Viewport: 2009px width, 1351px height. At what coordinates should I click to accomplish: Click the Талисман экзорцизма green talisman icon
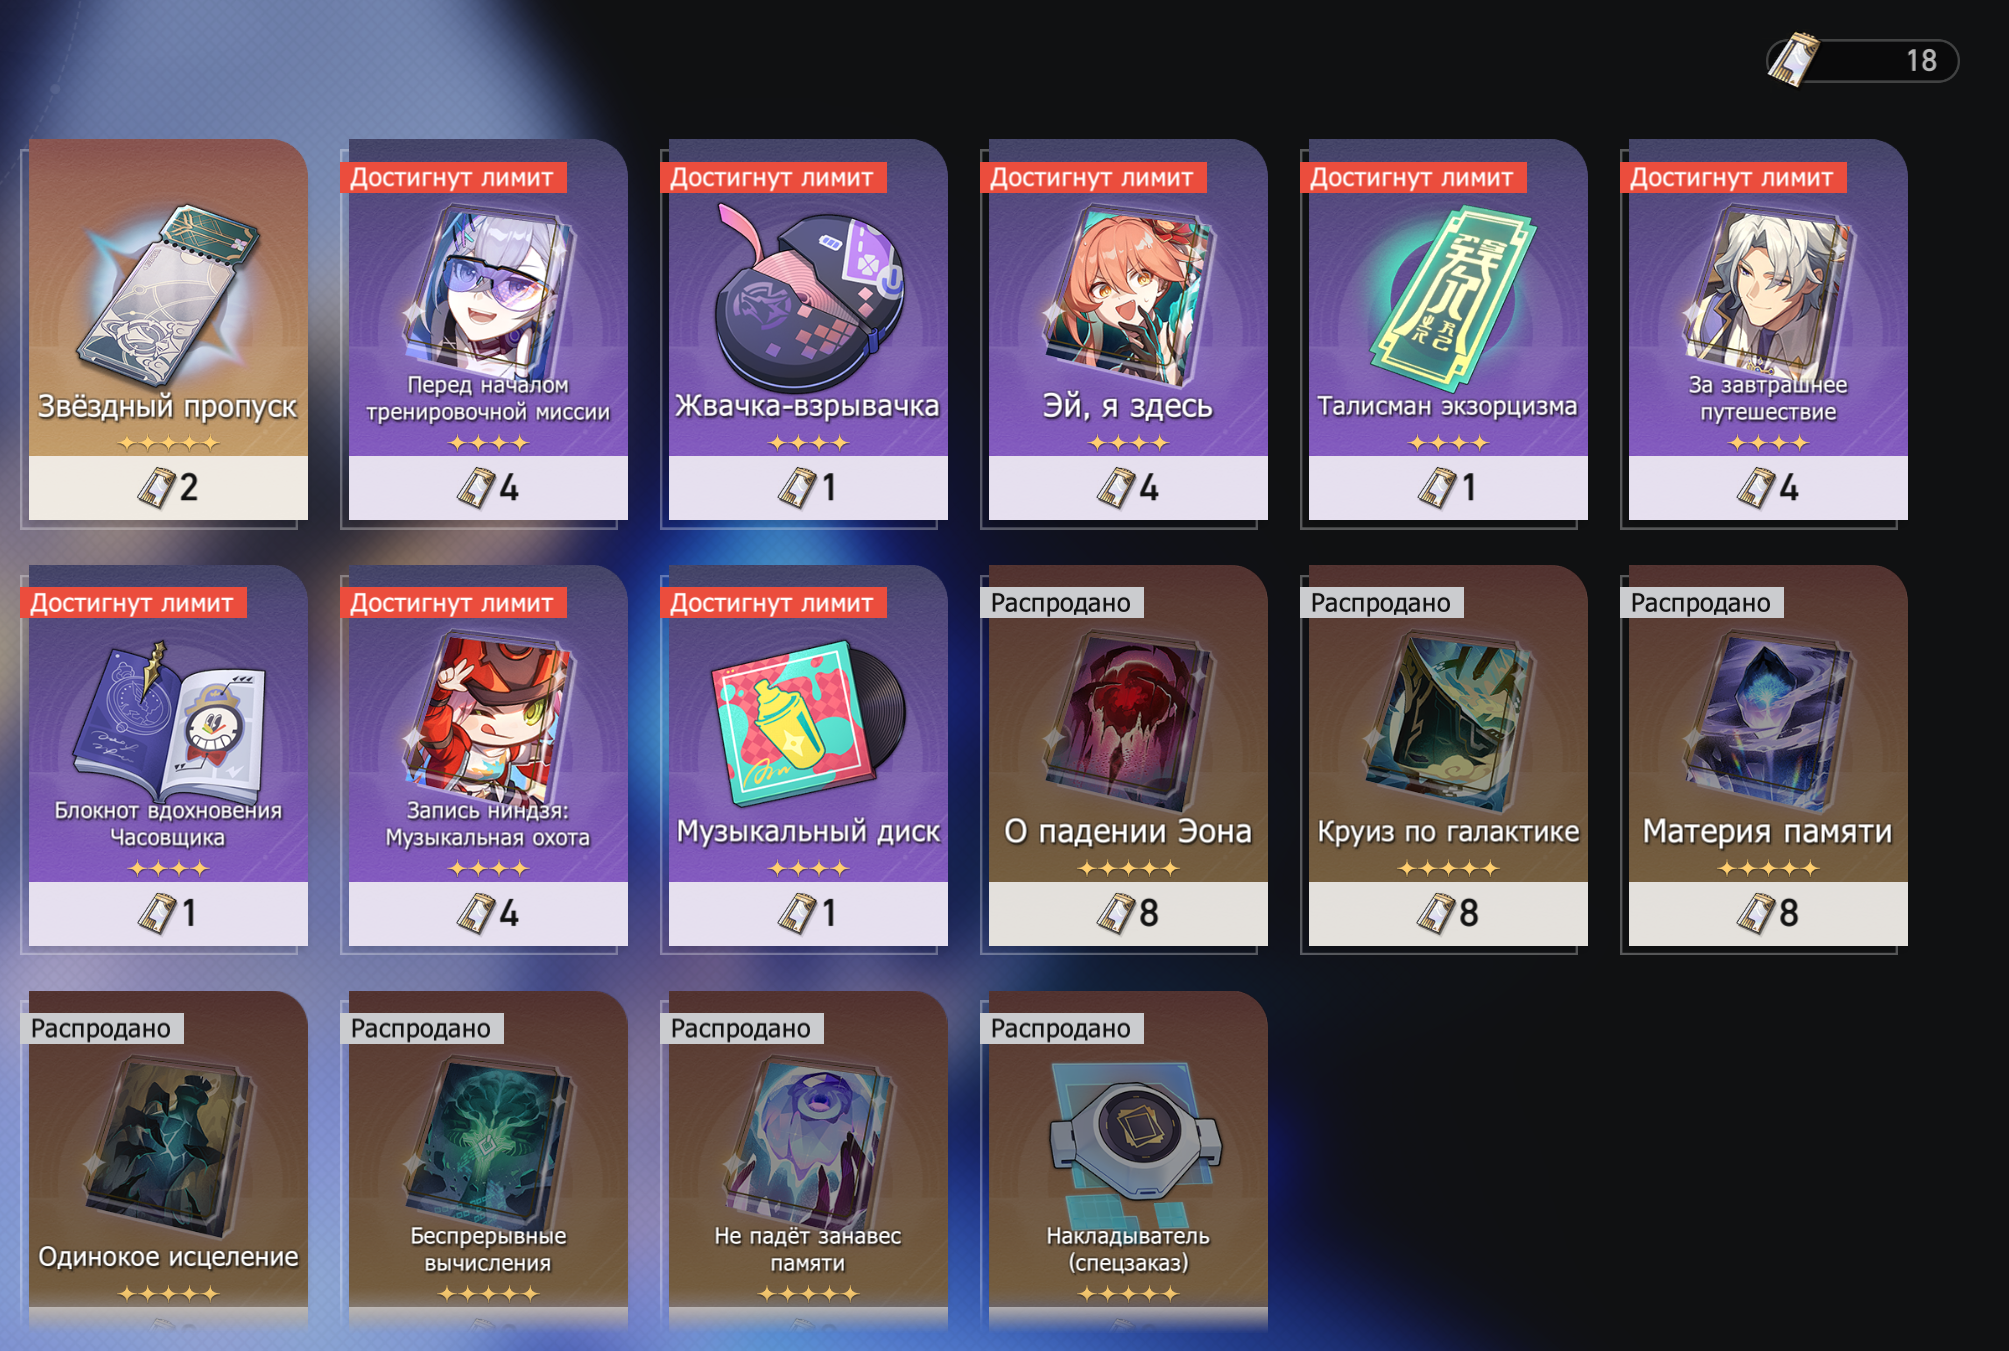click(x=1448, y=298)
